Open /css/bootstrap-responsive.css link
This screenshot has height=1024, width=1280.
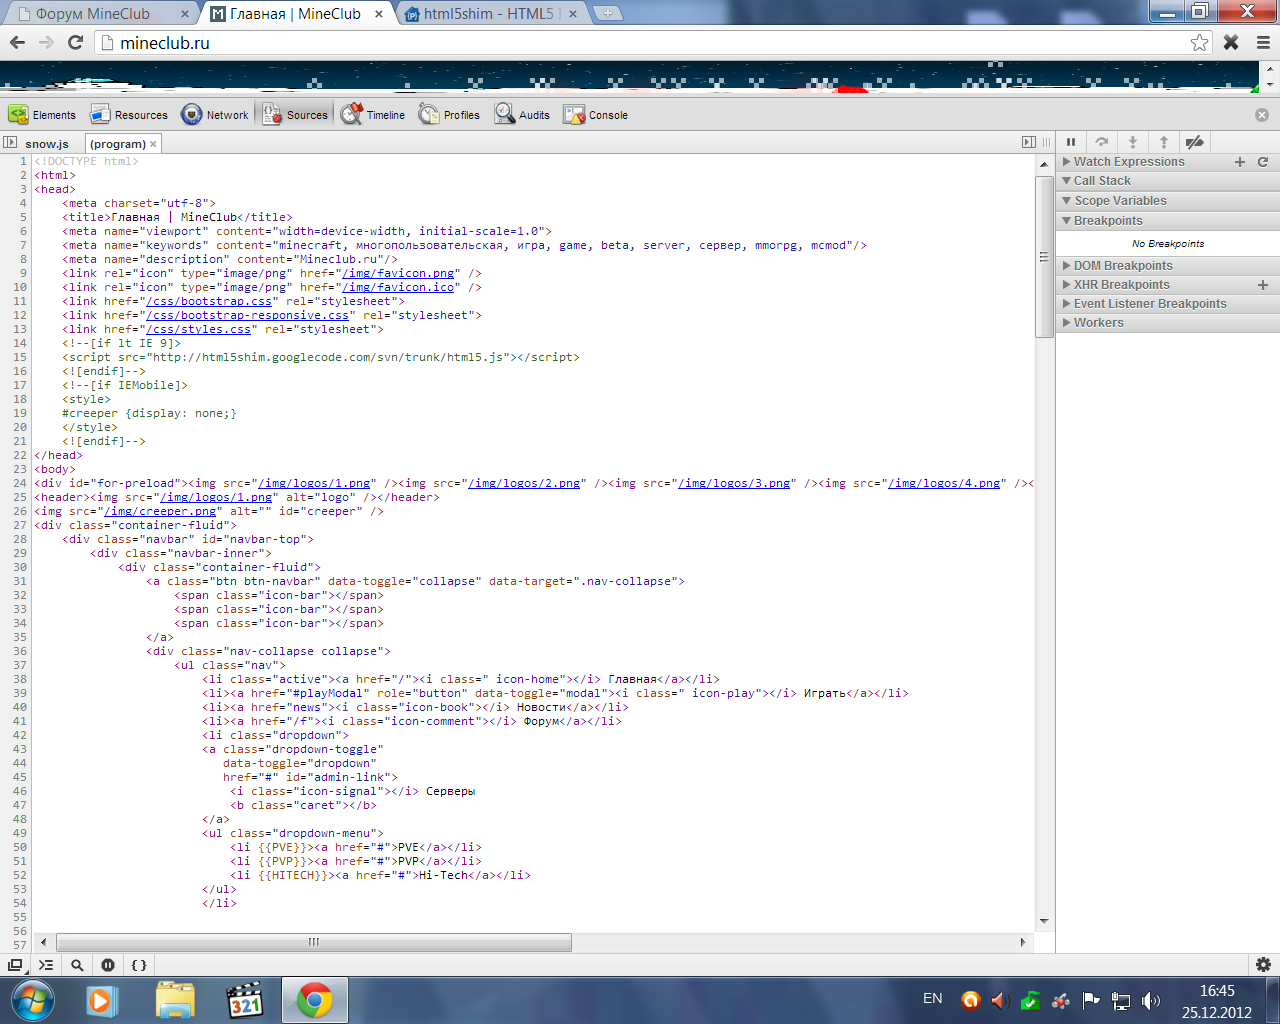(248, 315)
